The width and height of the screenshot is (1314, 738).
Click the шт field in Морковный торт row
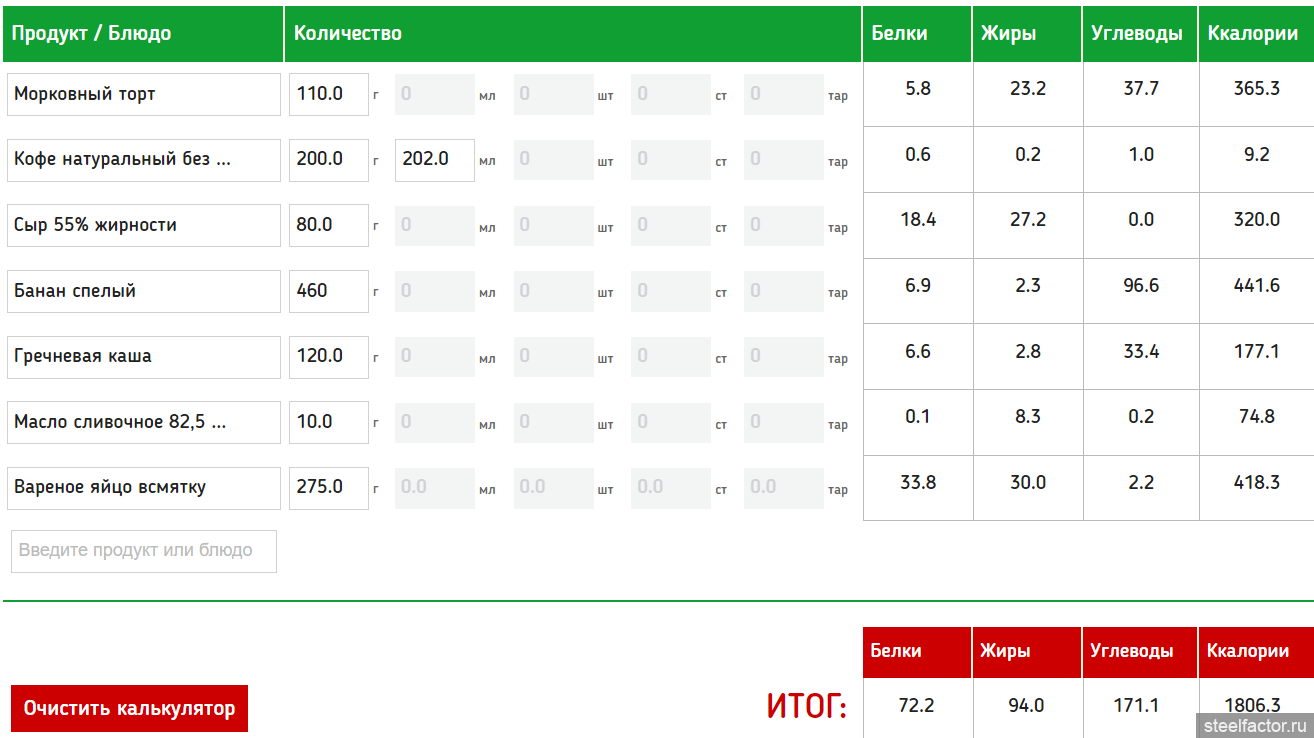tap(554, 94)
